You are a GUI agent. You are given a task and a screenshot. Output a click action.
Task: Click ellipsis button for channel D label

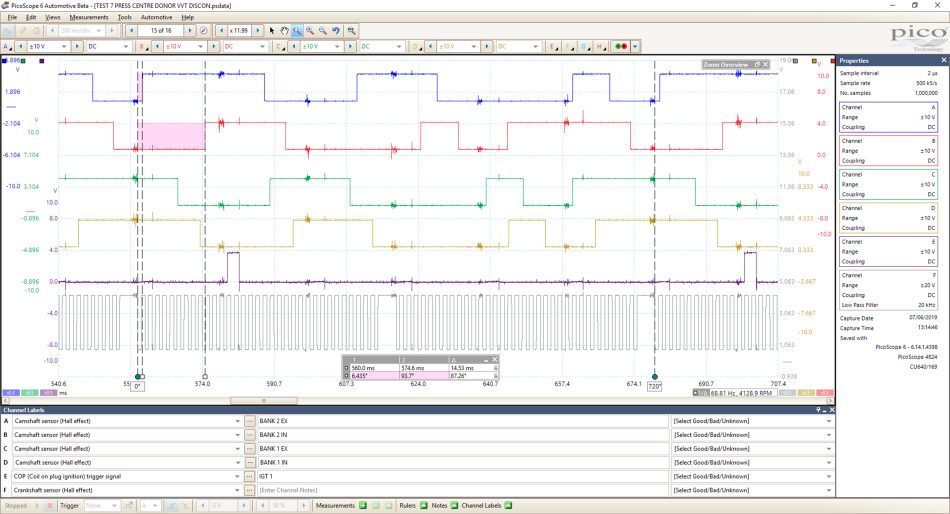click(250, 462)
